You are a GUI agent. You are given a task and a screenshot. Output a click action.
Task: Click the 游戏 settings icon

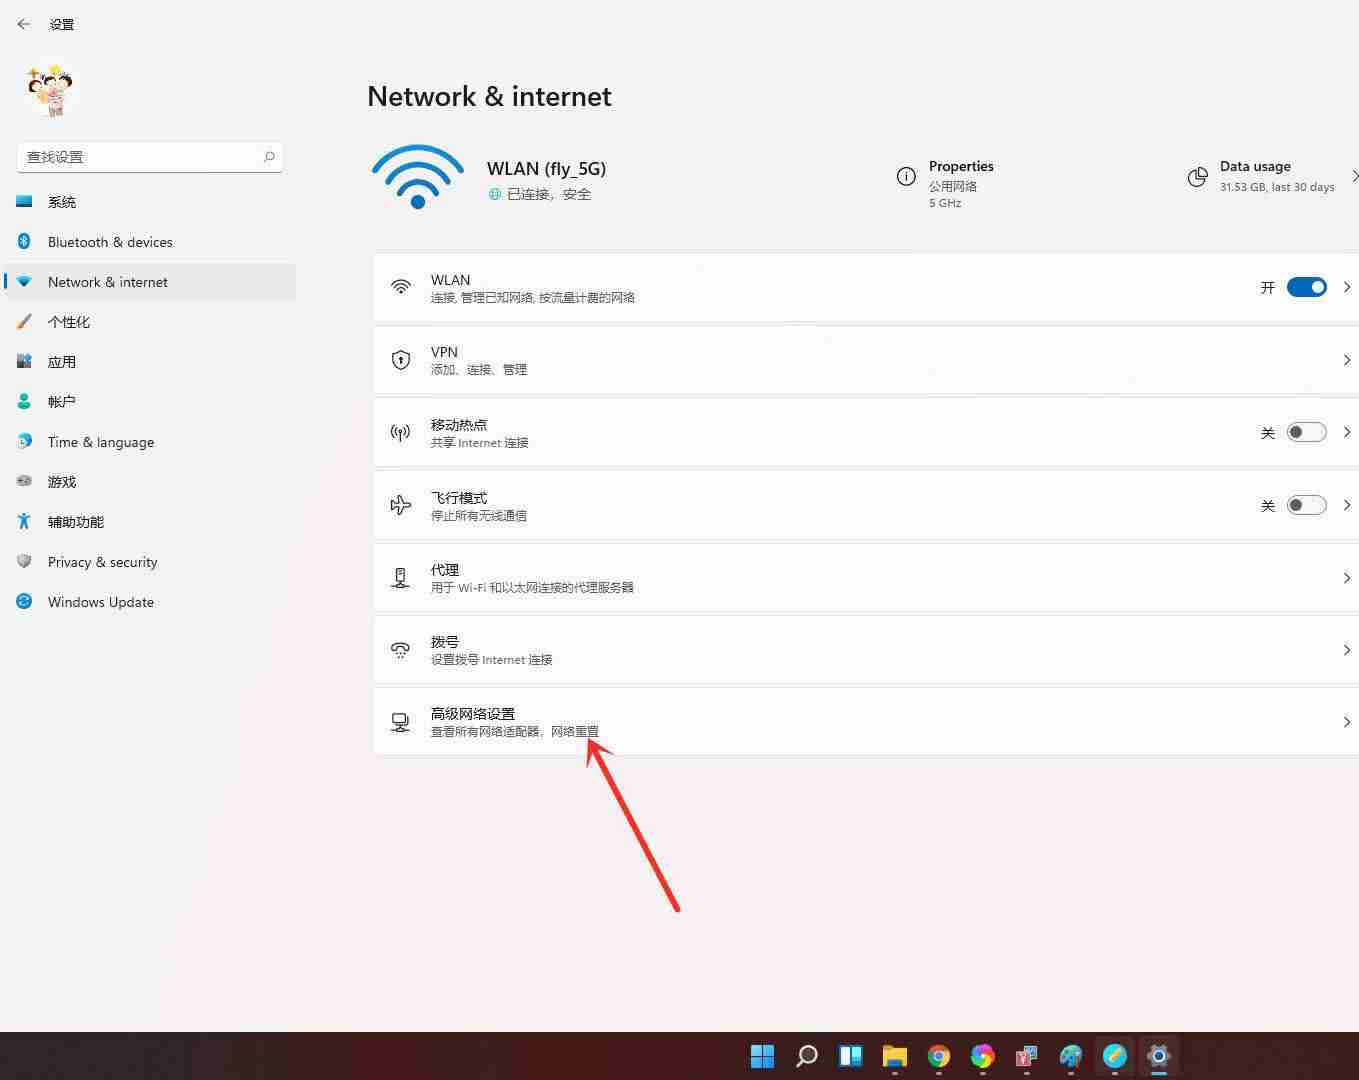click(24, 481)
